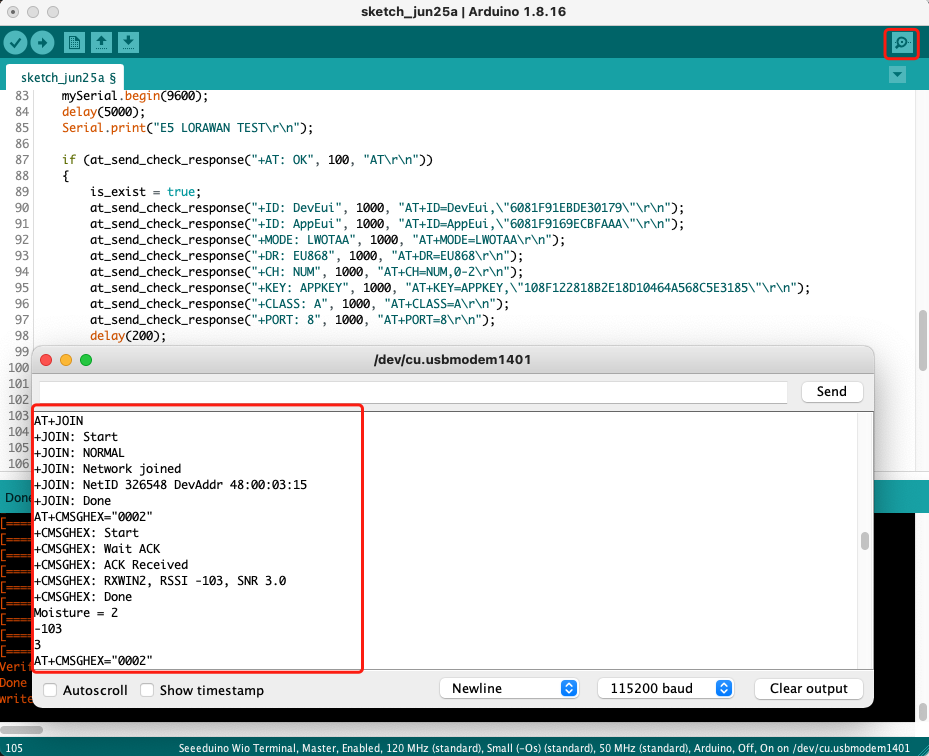The image size is (929, 756).
Task: Click line number 105 in the status bar
Action: click(x=14, y=748)
